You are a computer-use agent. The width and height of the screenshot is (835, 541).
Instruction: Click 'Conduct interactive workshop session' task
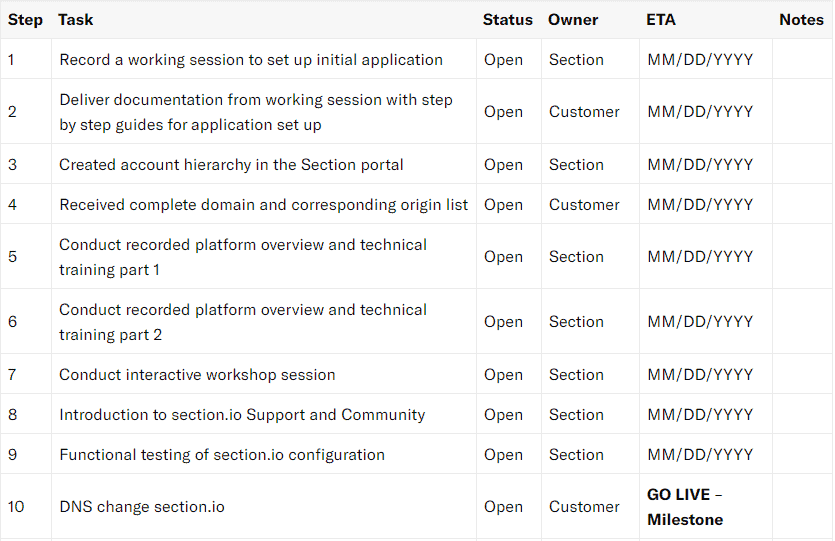pyautogui.click(x=197, y=375)
